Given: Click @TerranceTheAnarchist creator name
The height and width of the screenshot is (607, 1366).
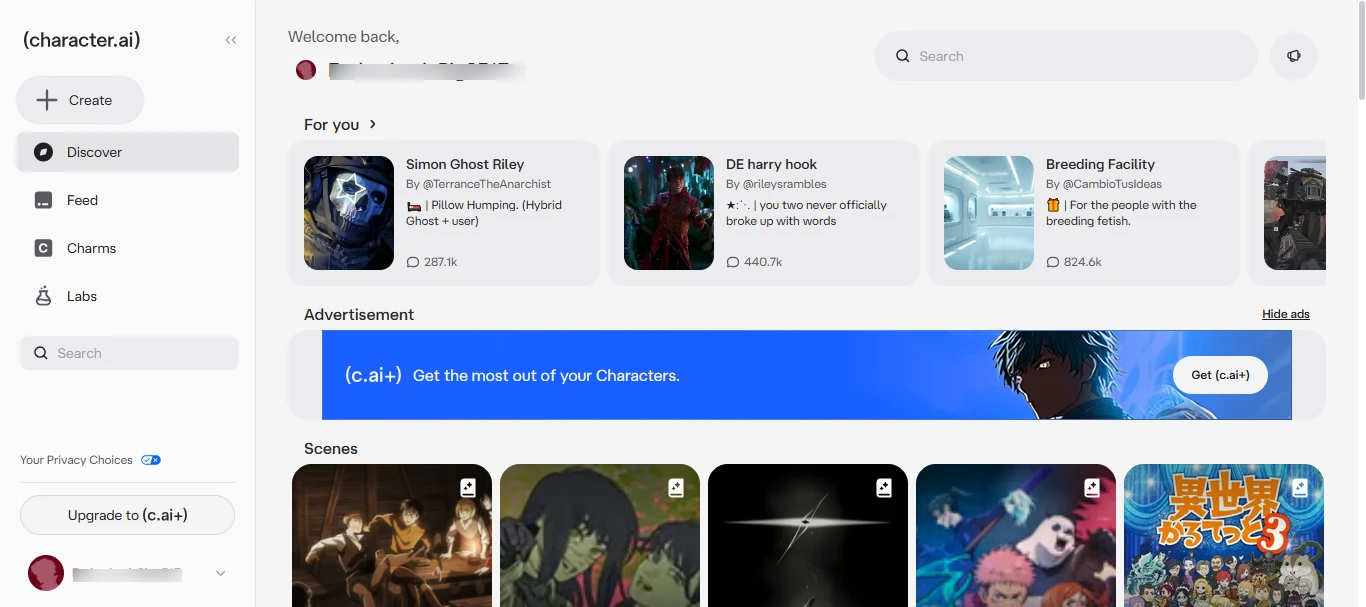Looking at the screenshot, I should (x=486, y=184).
